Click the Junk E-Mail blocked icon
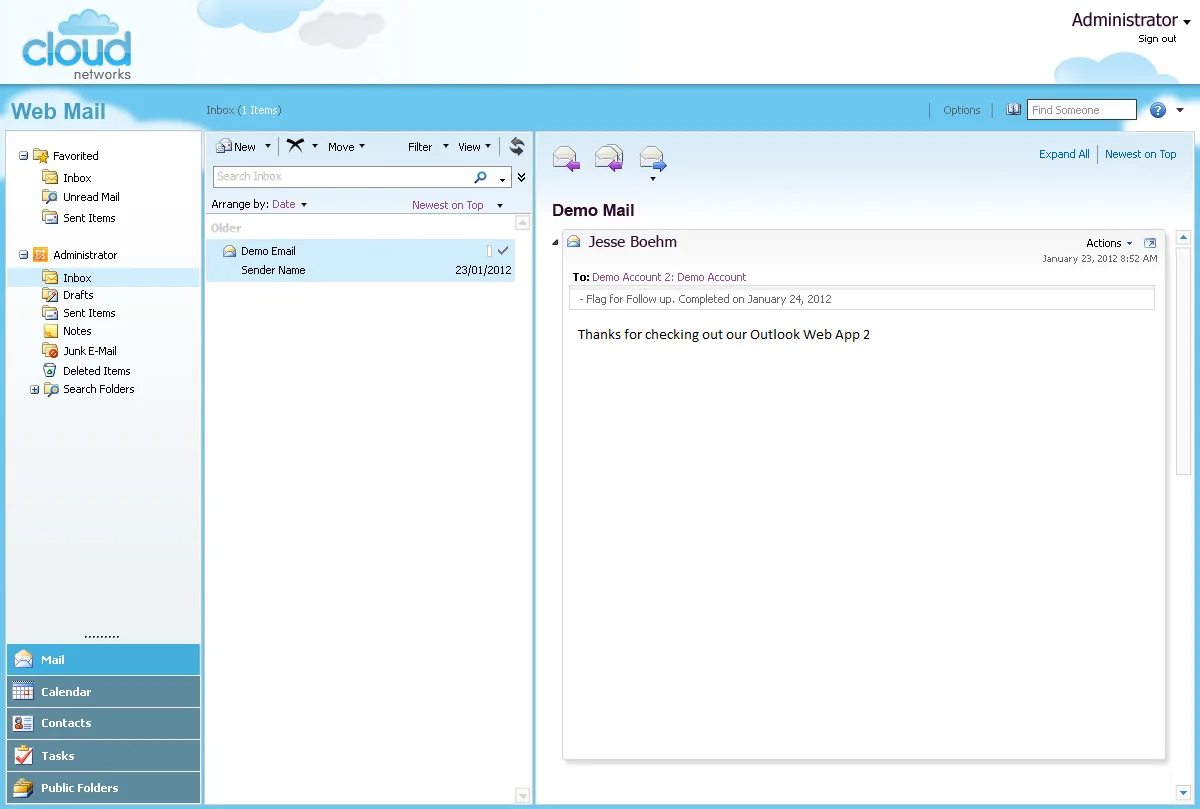 (x=50, y=351)
